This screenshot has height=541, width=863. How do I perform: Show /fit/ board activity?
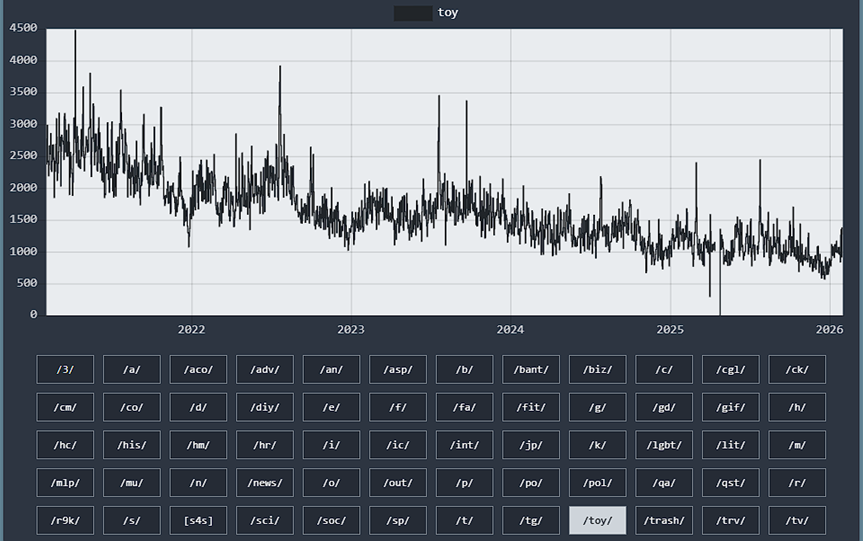531,407
